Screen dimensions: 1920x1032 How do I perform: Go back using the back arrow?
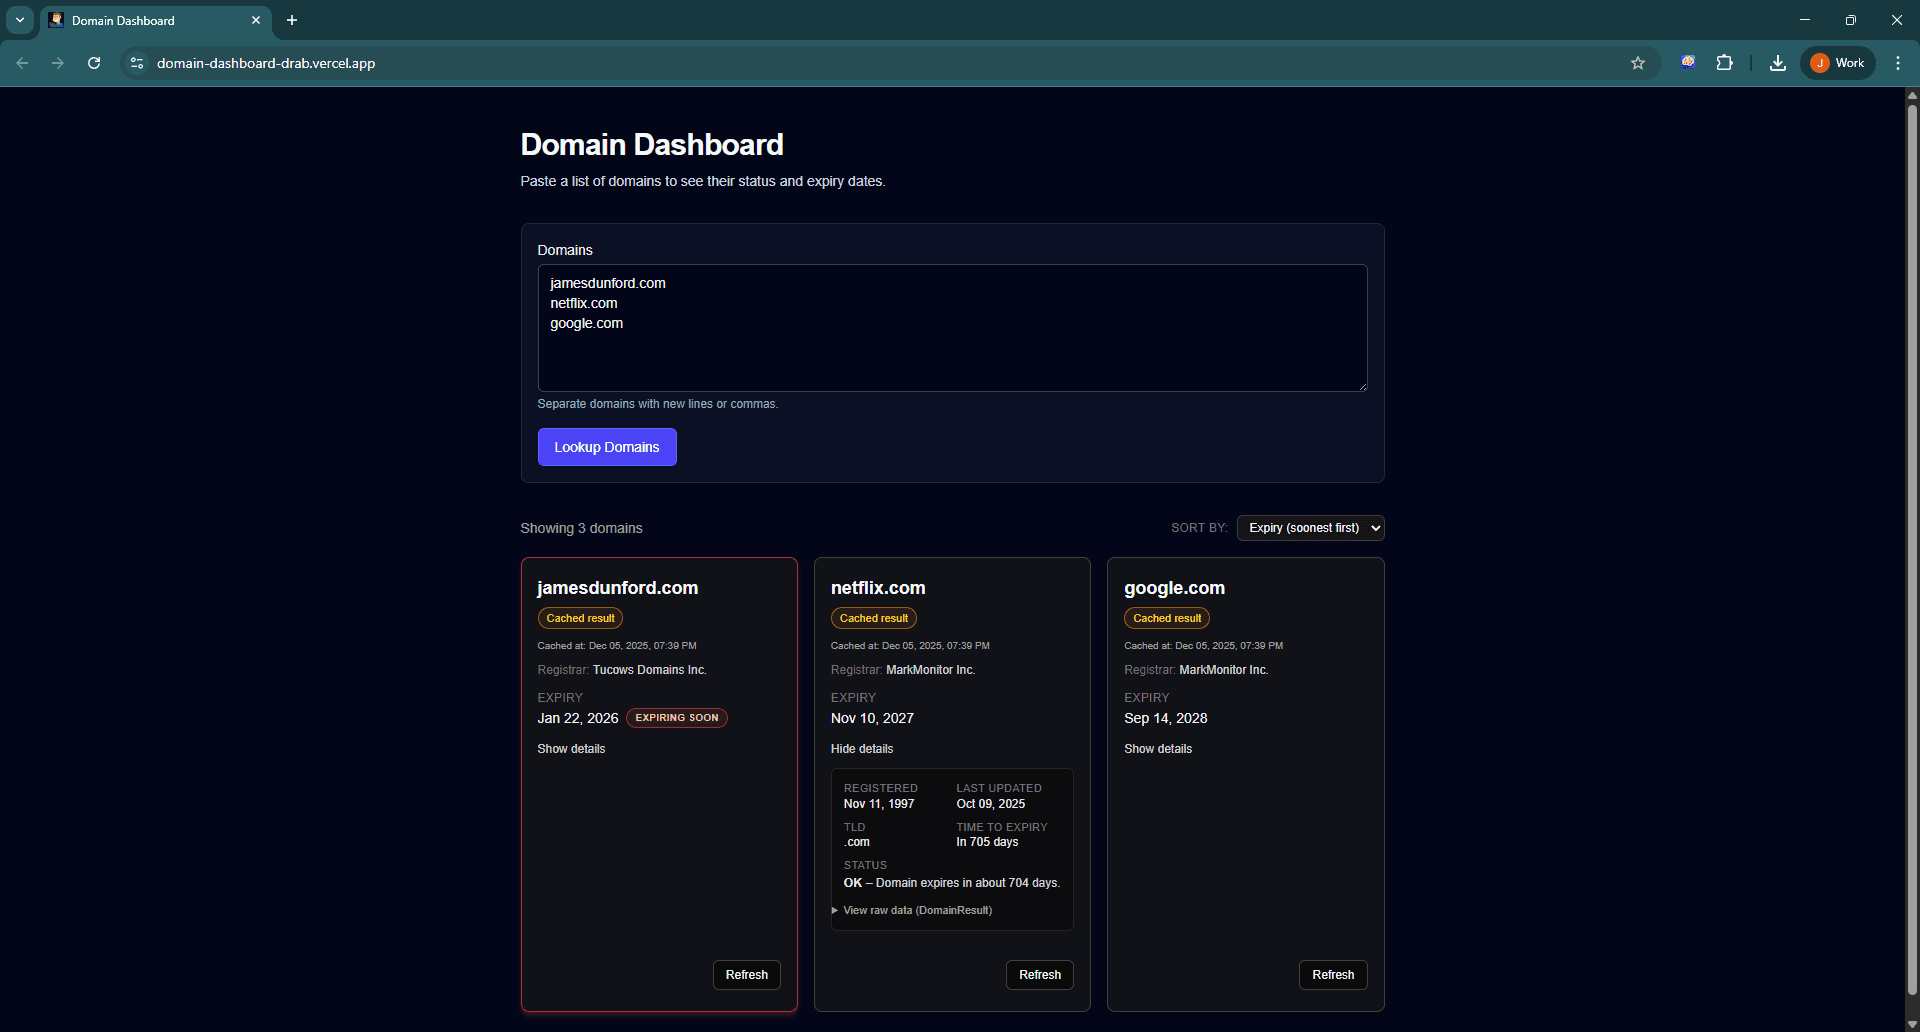pos(22,62)
